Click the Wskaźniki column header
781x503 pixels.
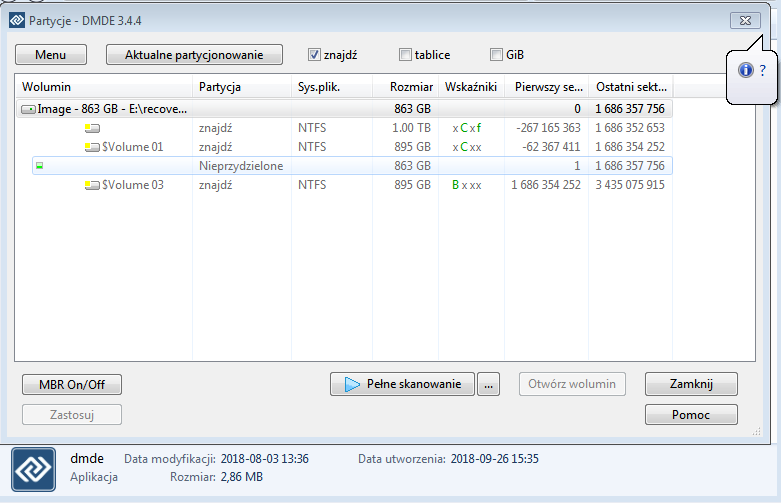pos(471,87)
